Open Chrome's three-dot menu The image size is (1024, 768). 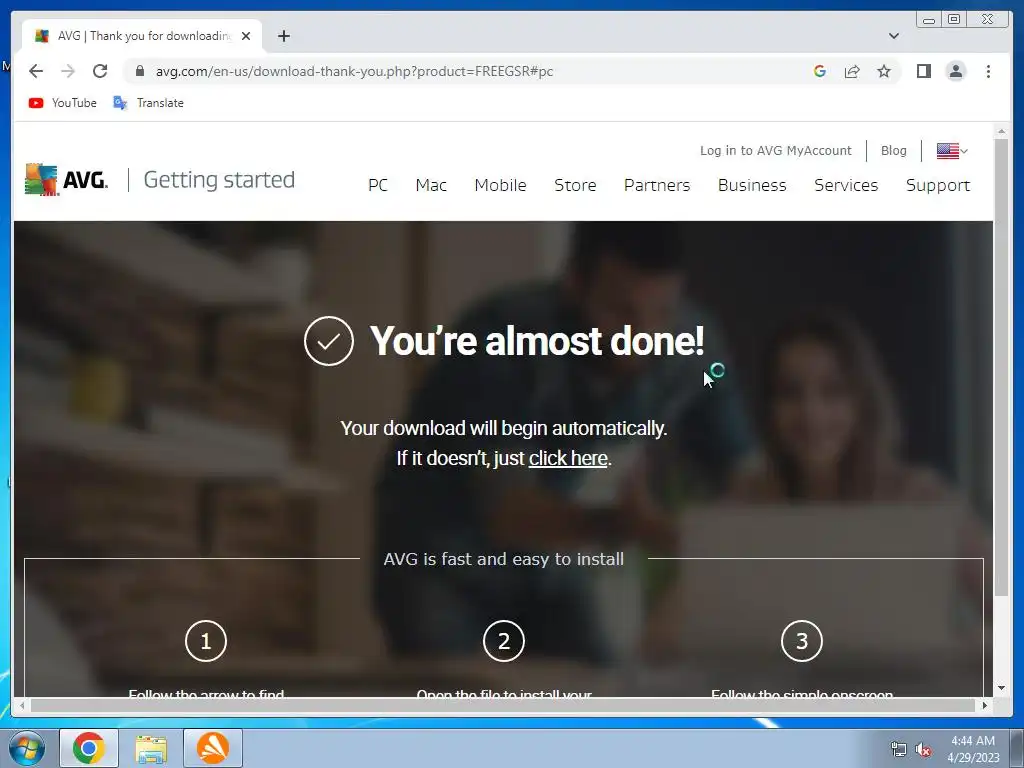[x=988, y=71]
